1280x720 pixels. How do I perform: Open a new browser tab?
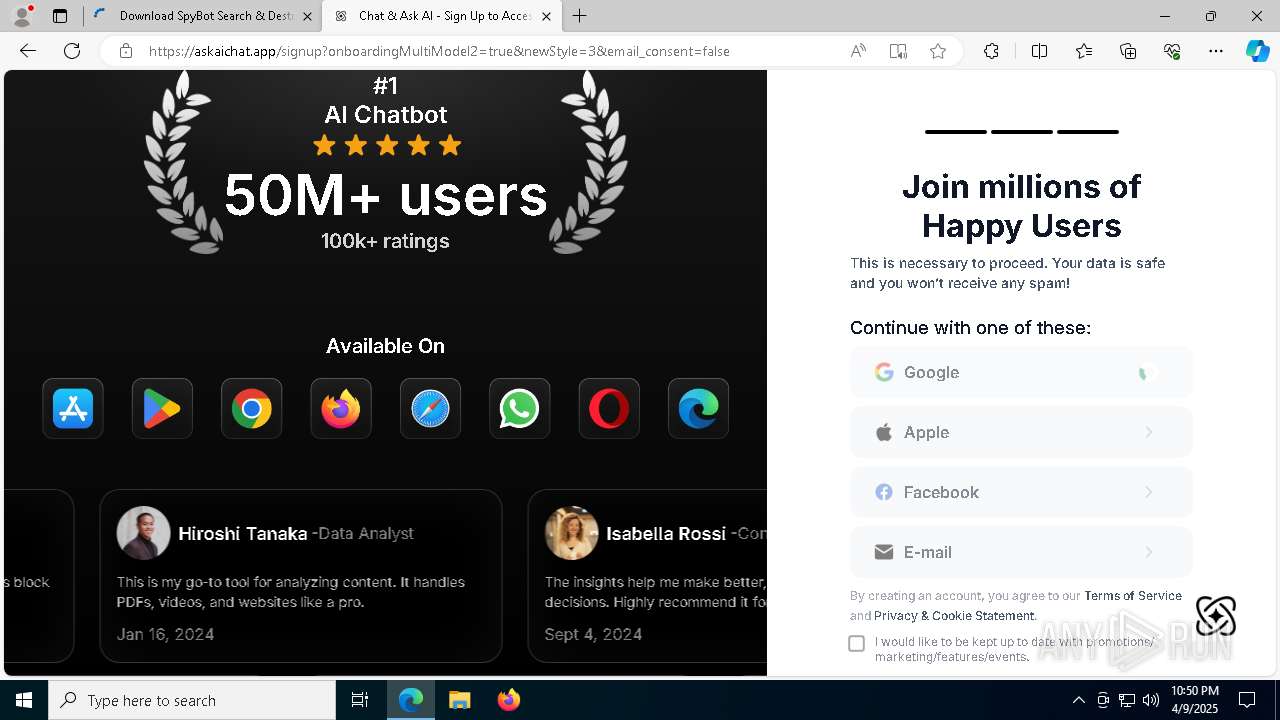[x=580, y=16]
